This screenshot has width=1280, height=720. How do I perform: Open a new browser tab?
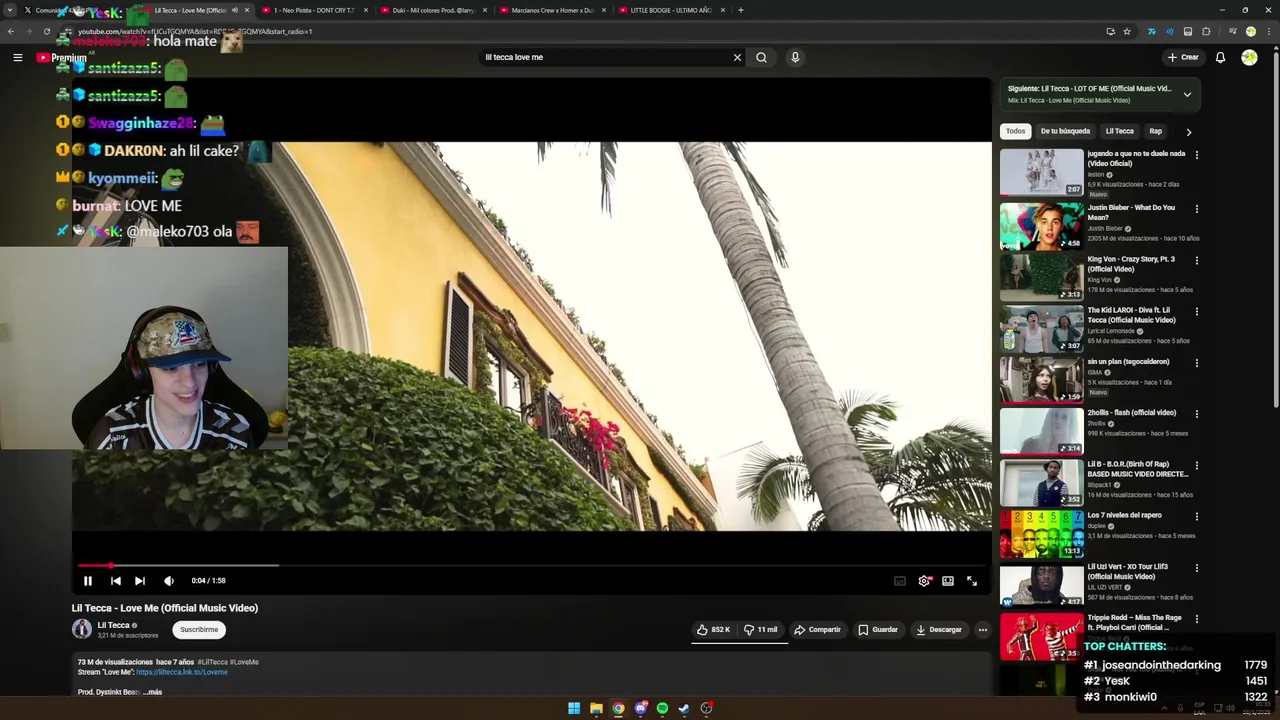(x=740, y=10)
